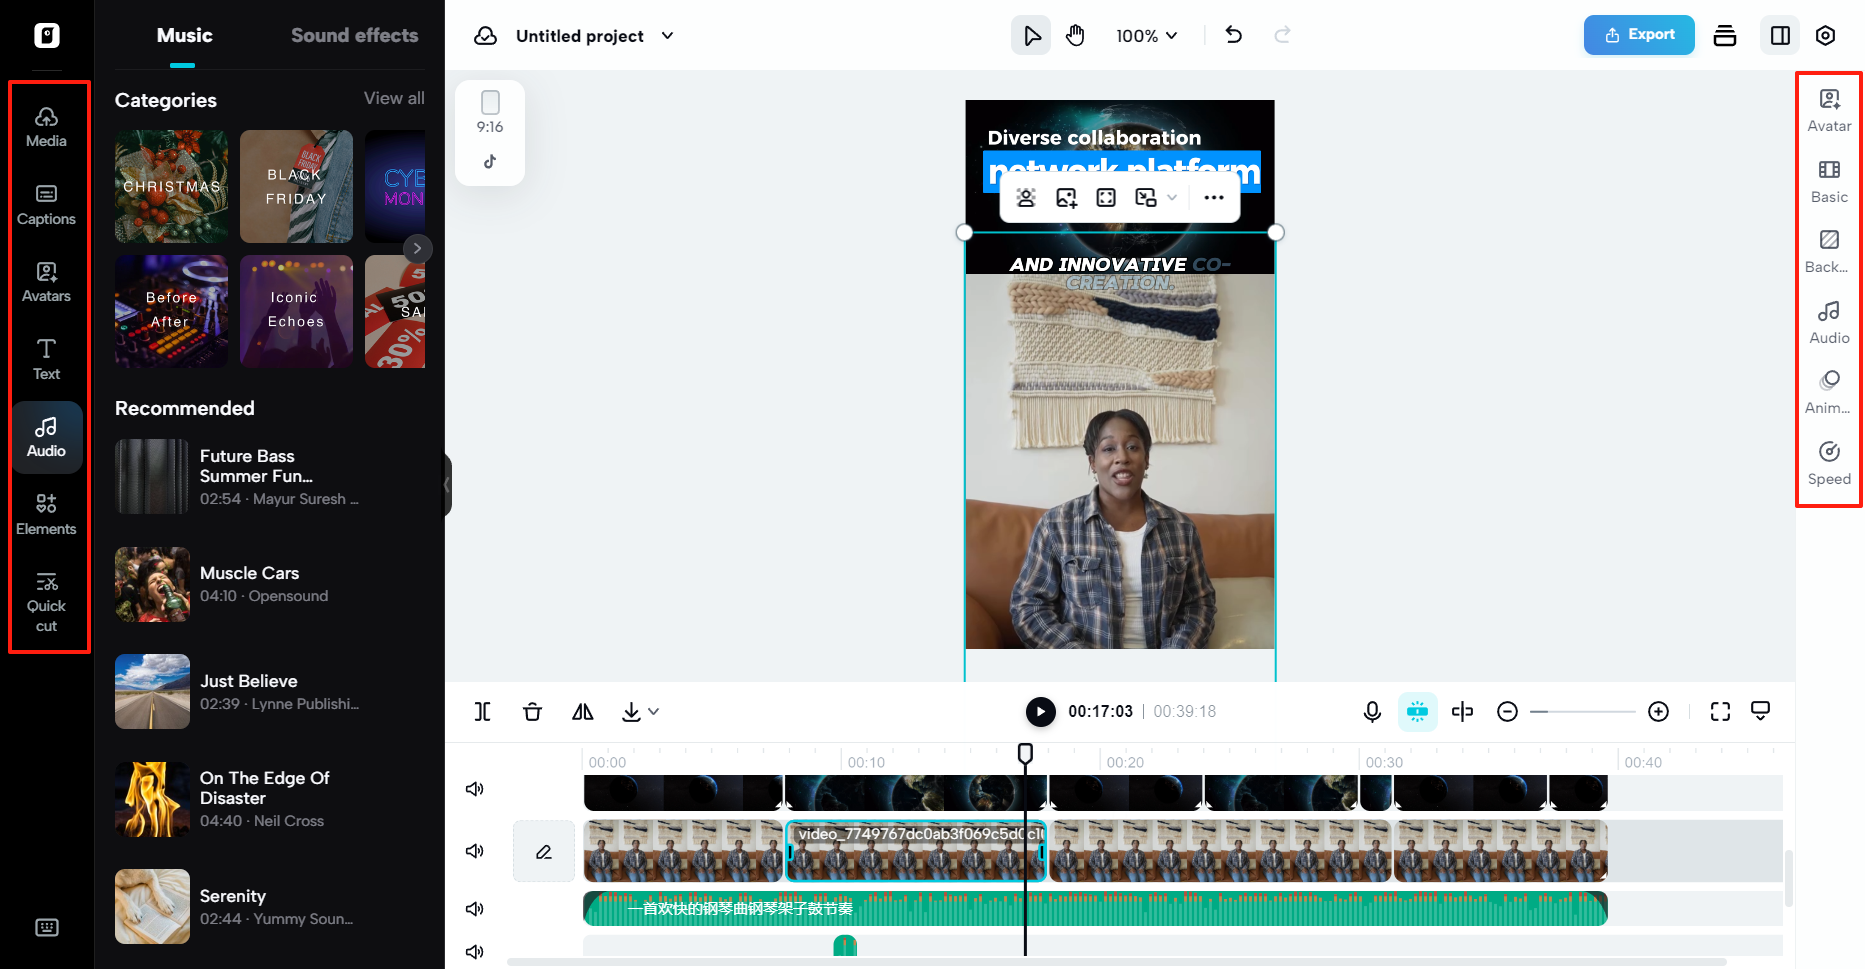This screenshot has width=1865, height=969.
Task: Expand the 100% zoom level dropdown
Action: pos(1146,35)
